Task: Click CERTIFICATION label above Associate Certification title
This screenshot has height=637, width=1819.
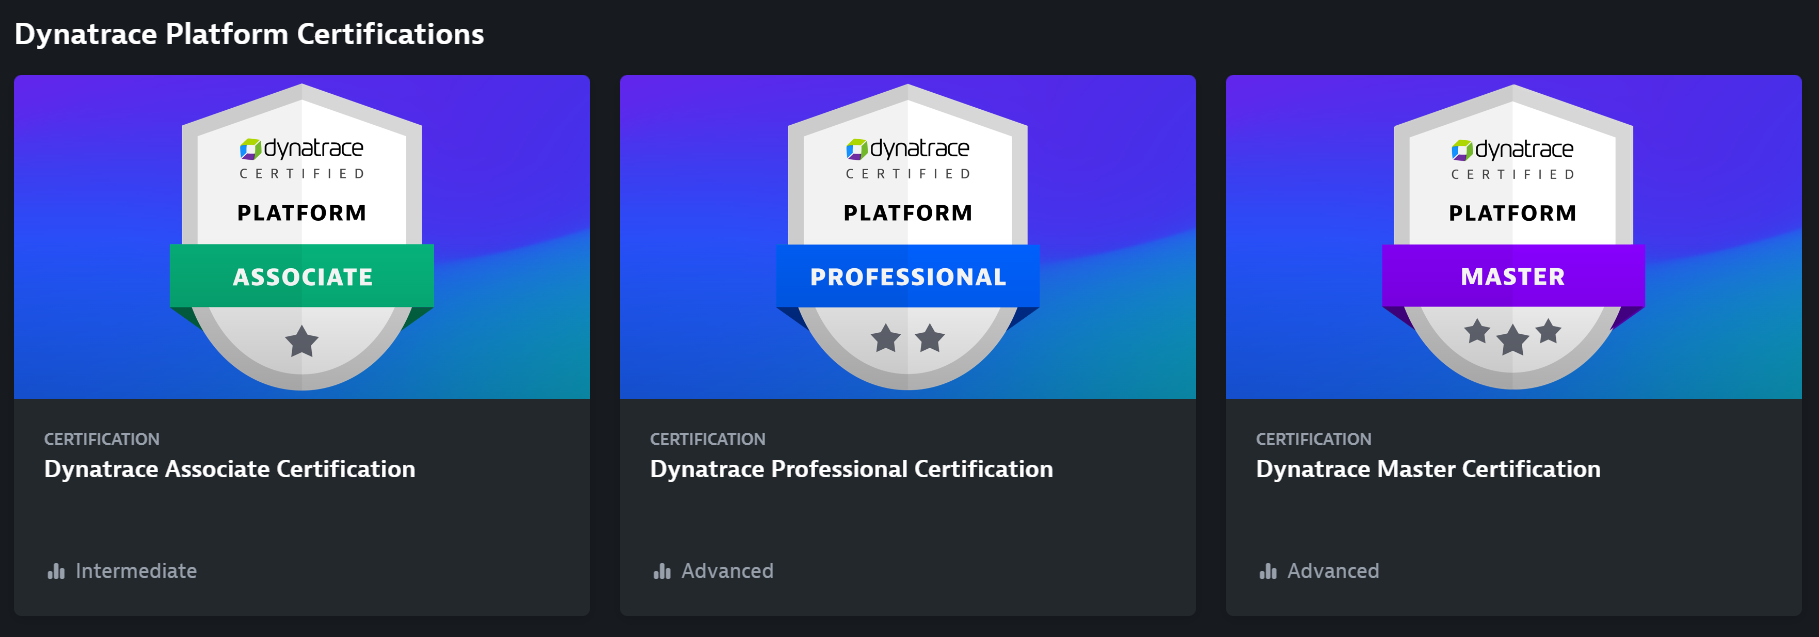Action: [x=102, y=439]
